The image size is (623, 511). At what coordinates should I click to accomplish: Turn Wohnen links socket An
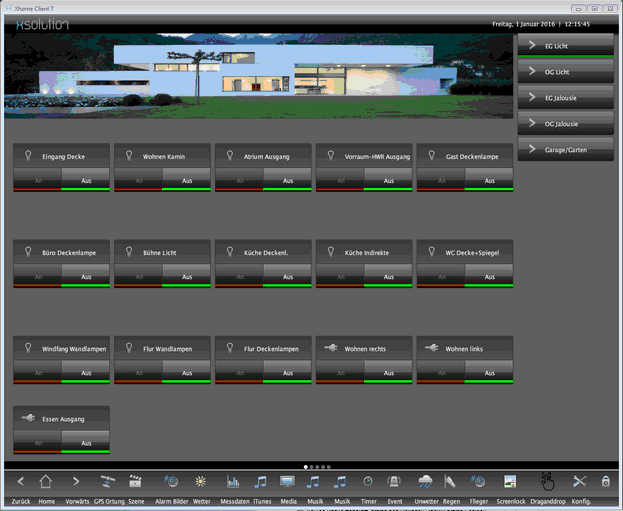(x=441, y=372)
